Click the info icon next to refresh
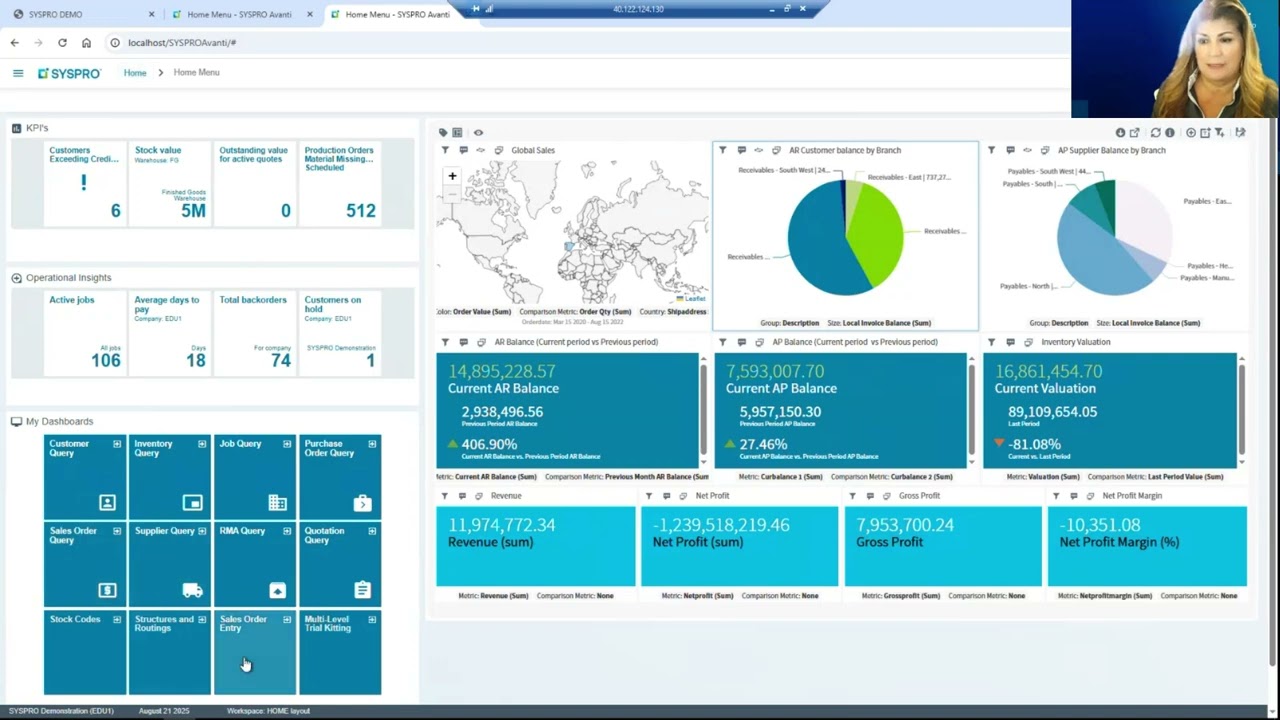This screenshot has height=720, width=1280. click(1169, 132)
